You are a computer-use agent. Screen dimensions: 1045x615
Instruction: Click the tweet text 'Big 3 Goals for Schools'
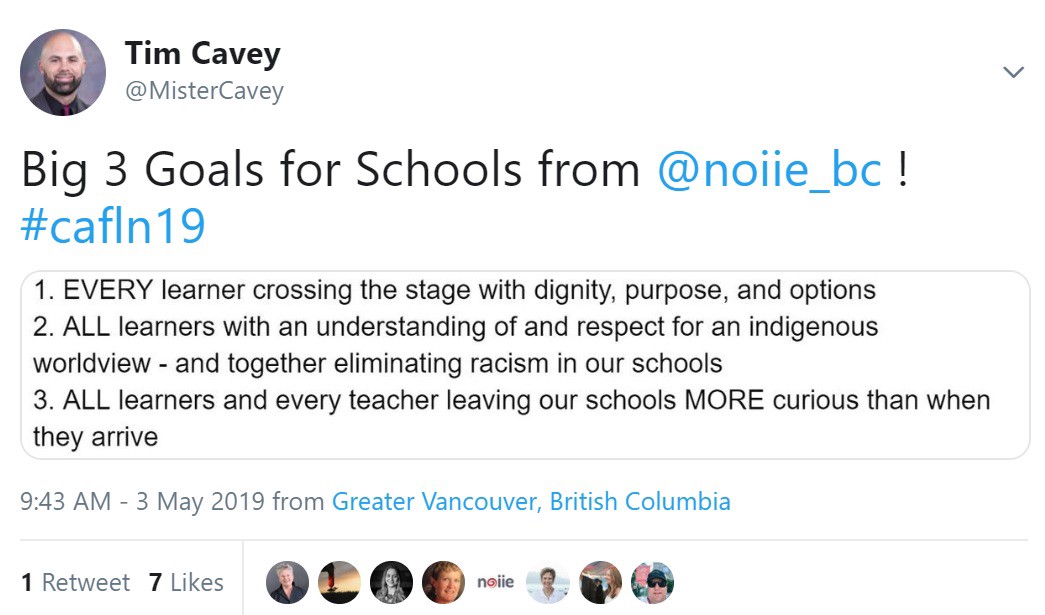330,170
